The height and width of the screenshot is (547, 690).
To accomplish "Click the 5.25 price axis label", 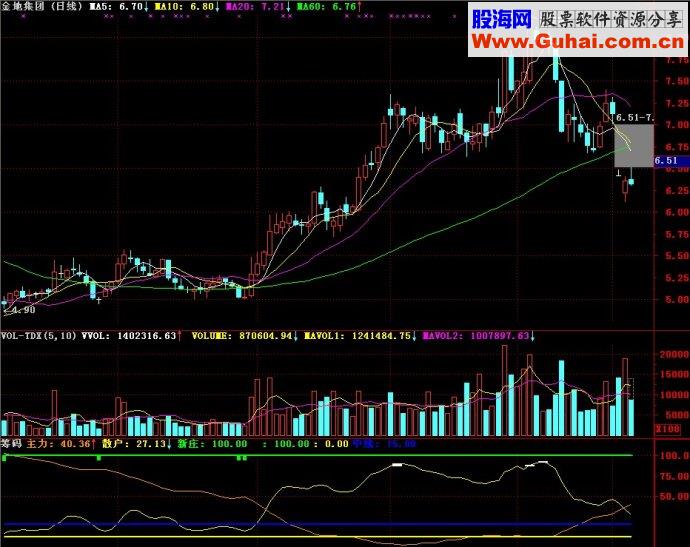I will click(x=677, y=278).
